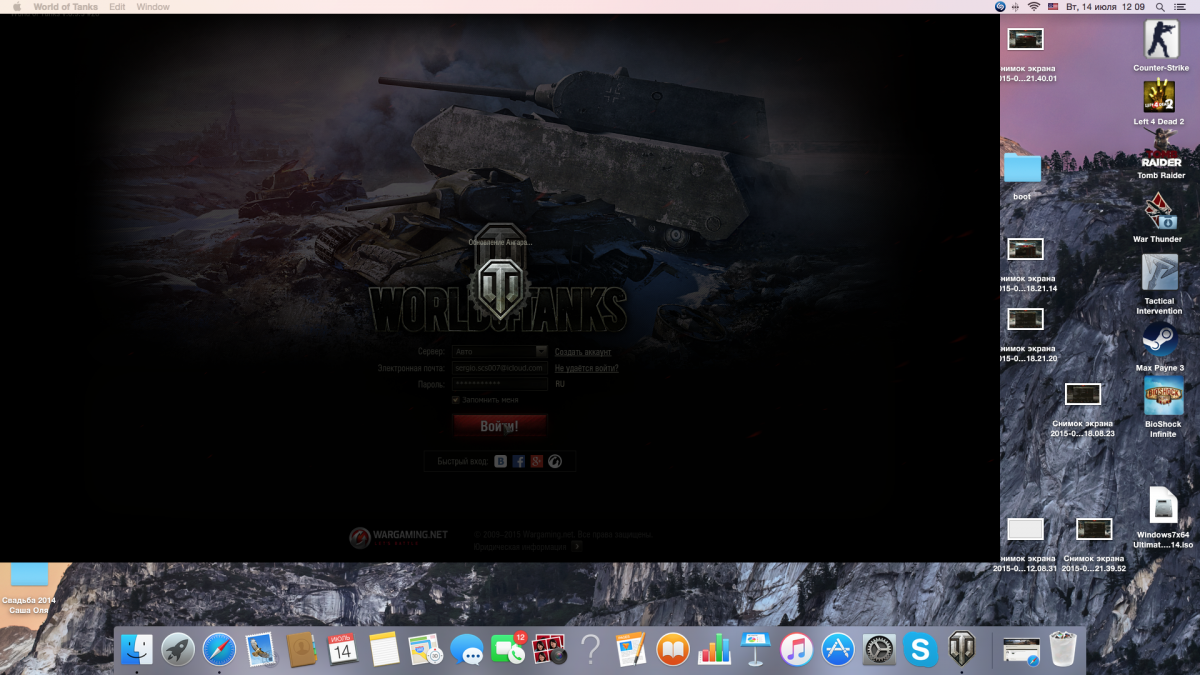Image resolution: width=1200 pixels, height=675 pixels.
Task: Click the red Войти! login button
Action: coord(500,426)
